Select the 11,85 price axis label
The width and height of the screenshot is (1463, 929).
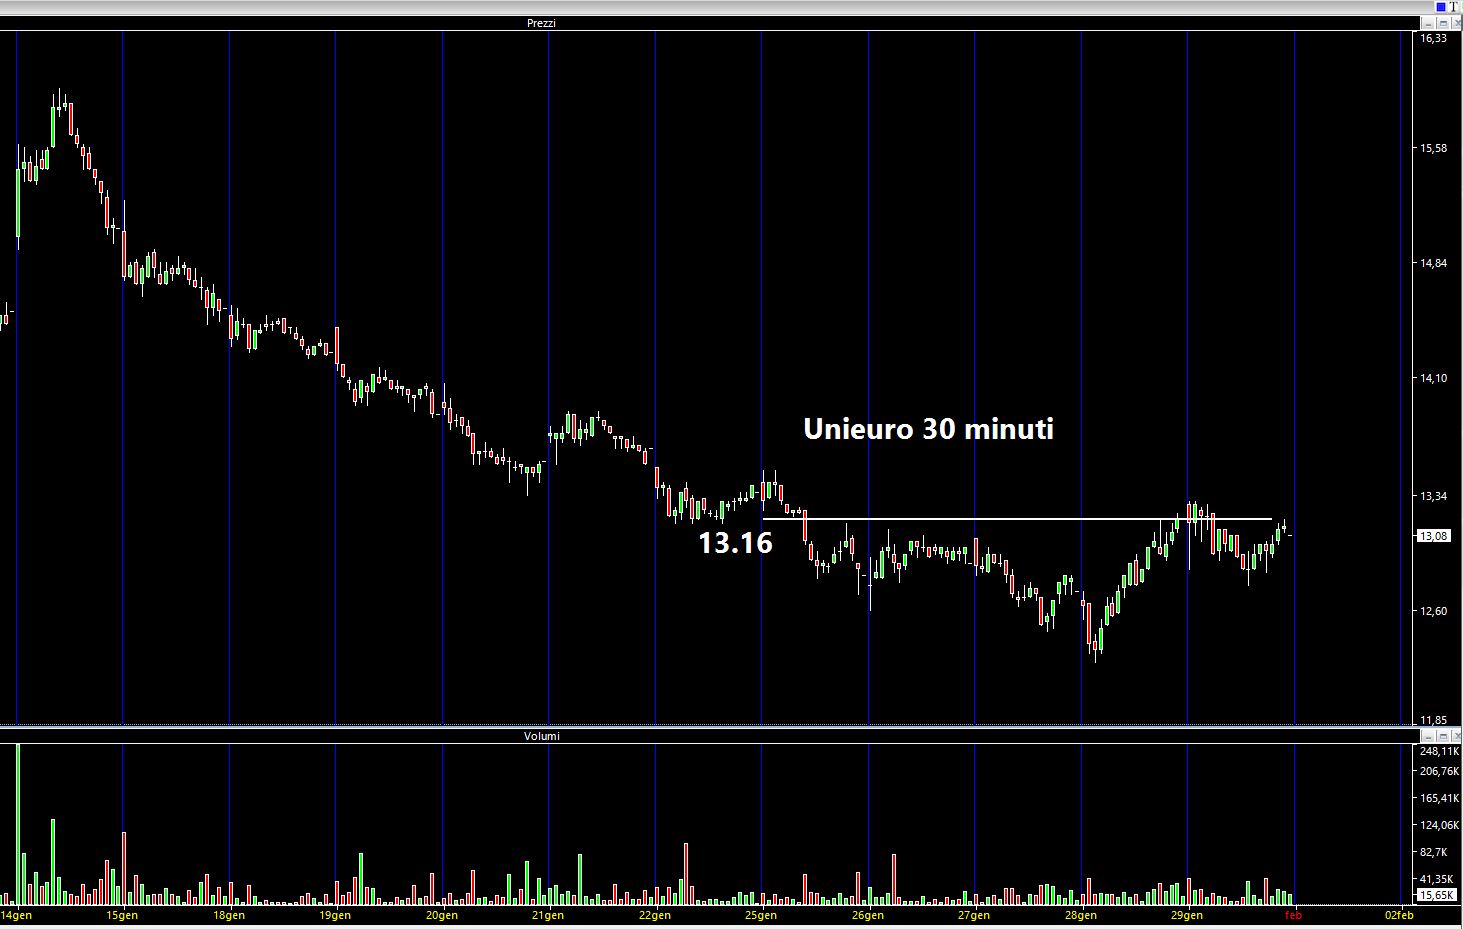[x=1433, y=720]
